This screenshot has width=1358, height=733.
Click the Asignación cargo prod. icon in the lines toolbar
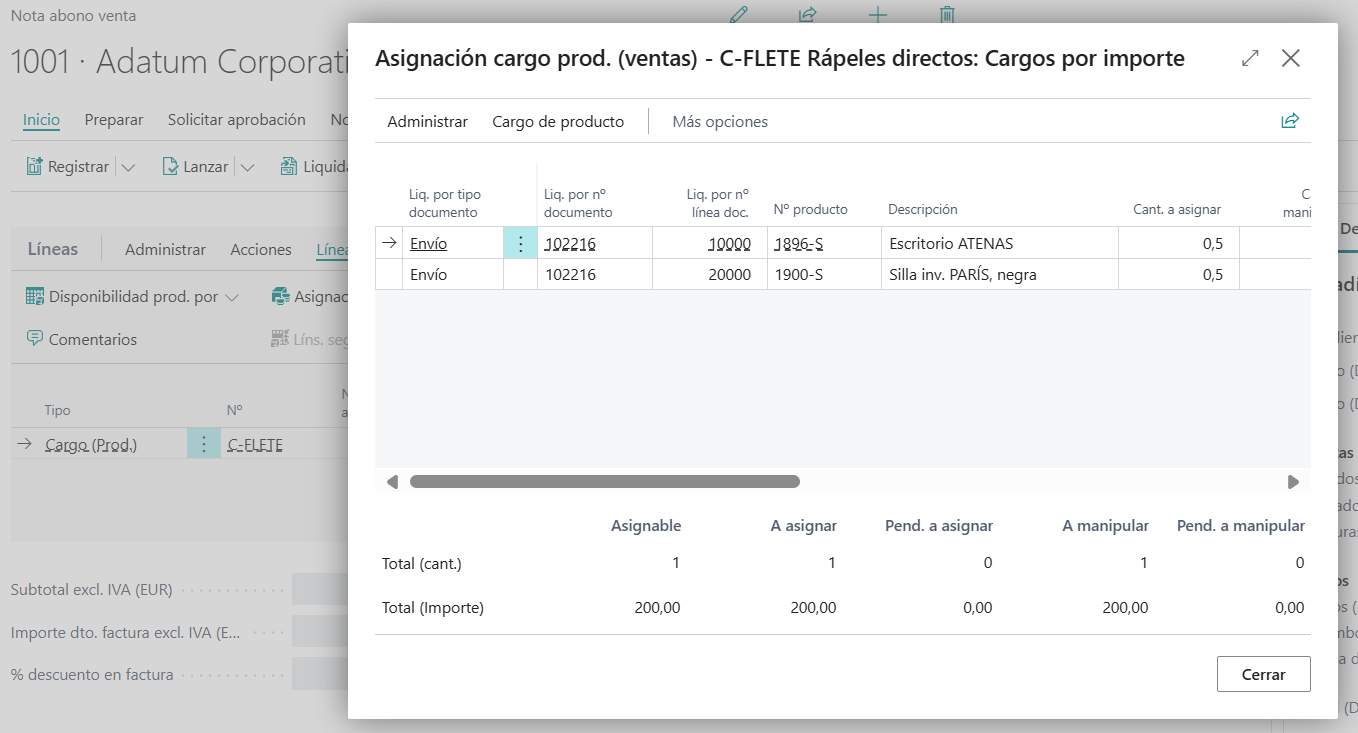280,297
